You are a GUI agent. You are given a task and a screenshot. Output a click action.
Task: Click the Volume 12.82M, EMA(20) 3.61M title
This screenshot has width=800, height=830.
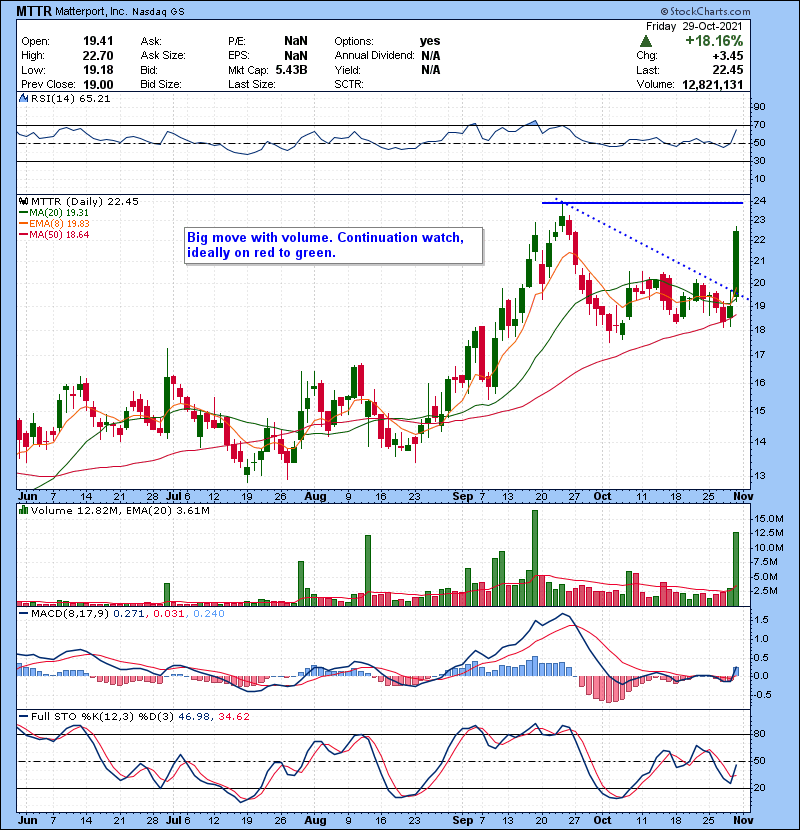tap(120, 510)
